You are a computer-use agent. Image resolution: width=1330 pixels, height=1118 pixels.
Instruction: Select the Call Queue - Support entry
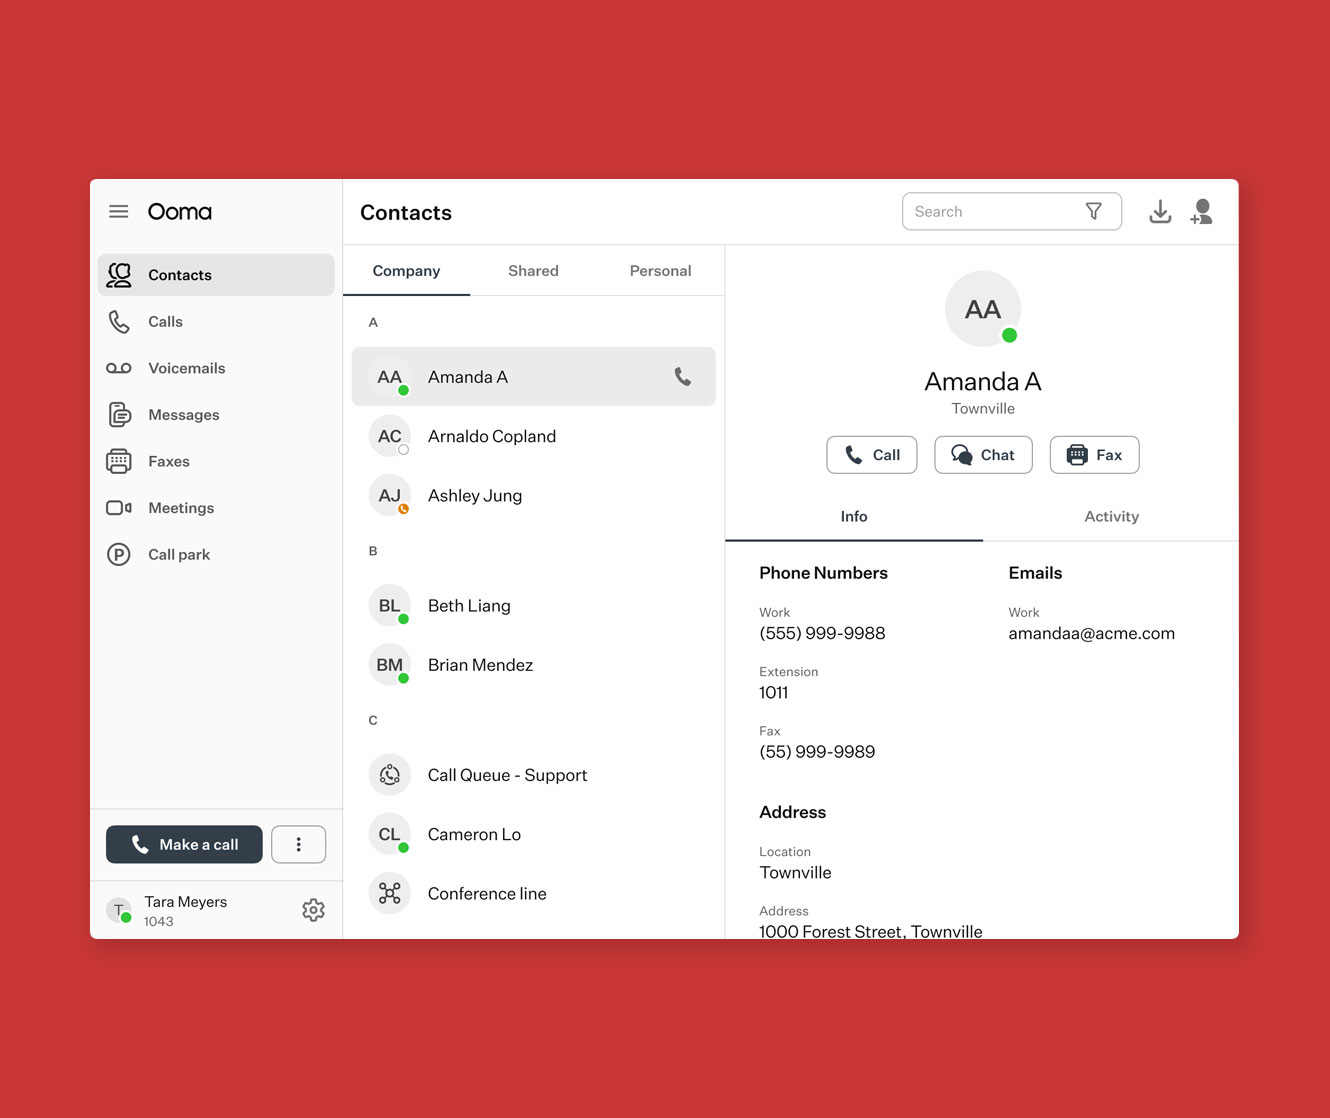(507, 775)
